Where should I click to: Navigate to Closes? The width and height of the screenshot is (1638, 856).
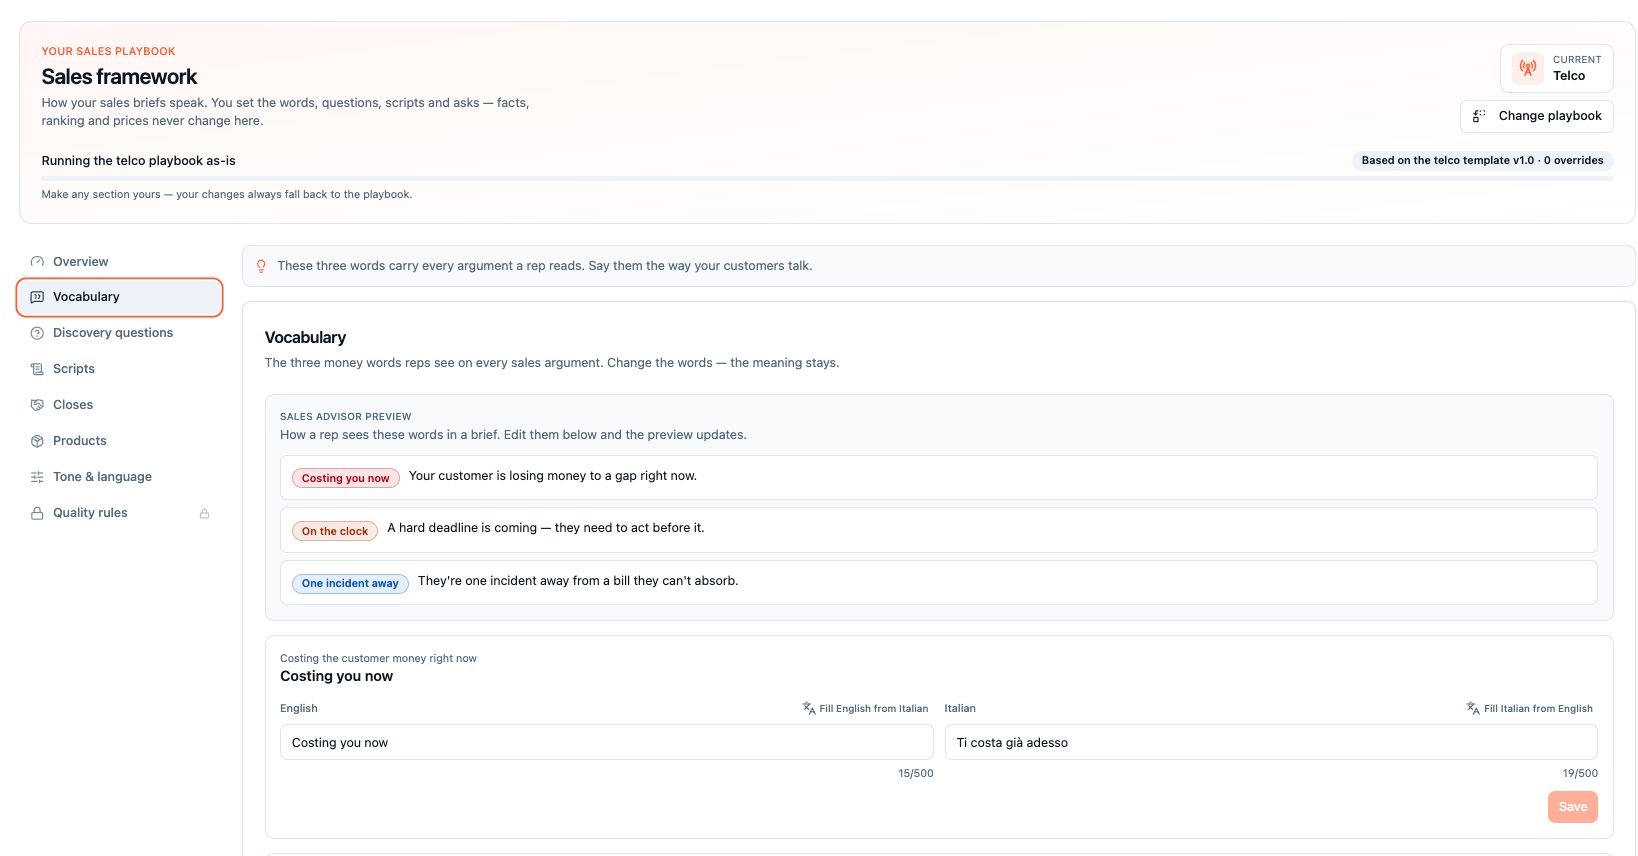(x=119, y=405)
